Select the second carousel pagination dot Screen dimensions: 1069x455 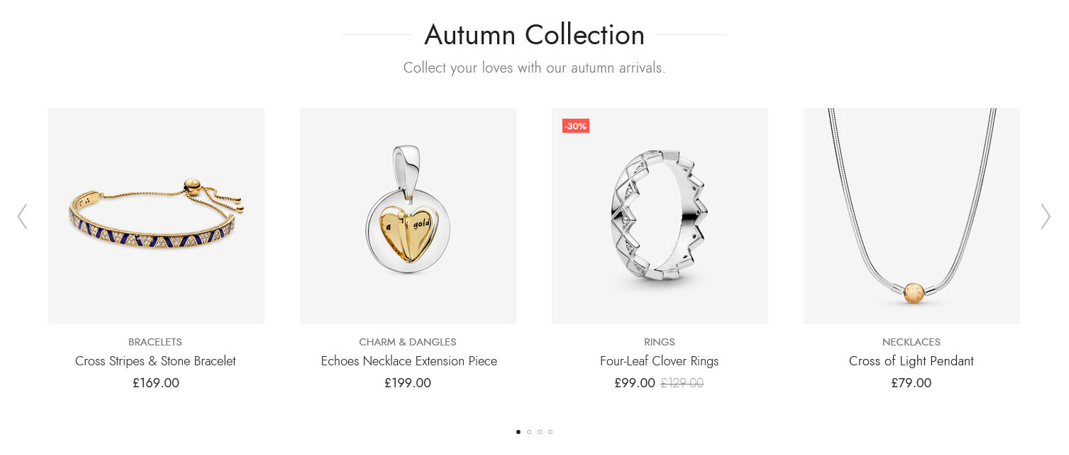pyautogui.click(x=529, y=432)
